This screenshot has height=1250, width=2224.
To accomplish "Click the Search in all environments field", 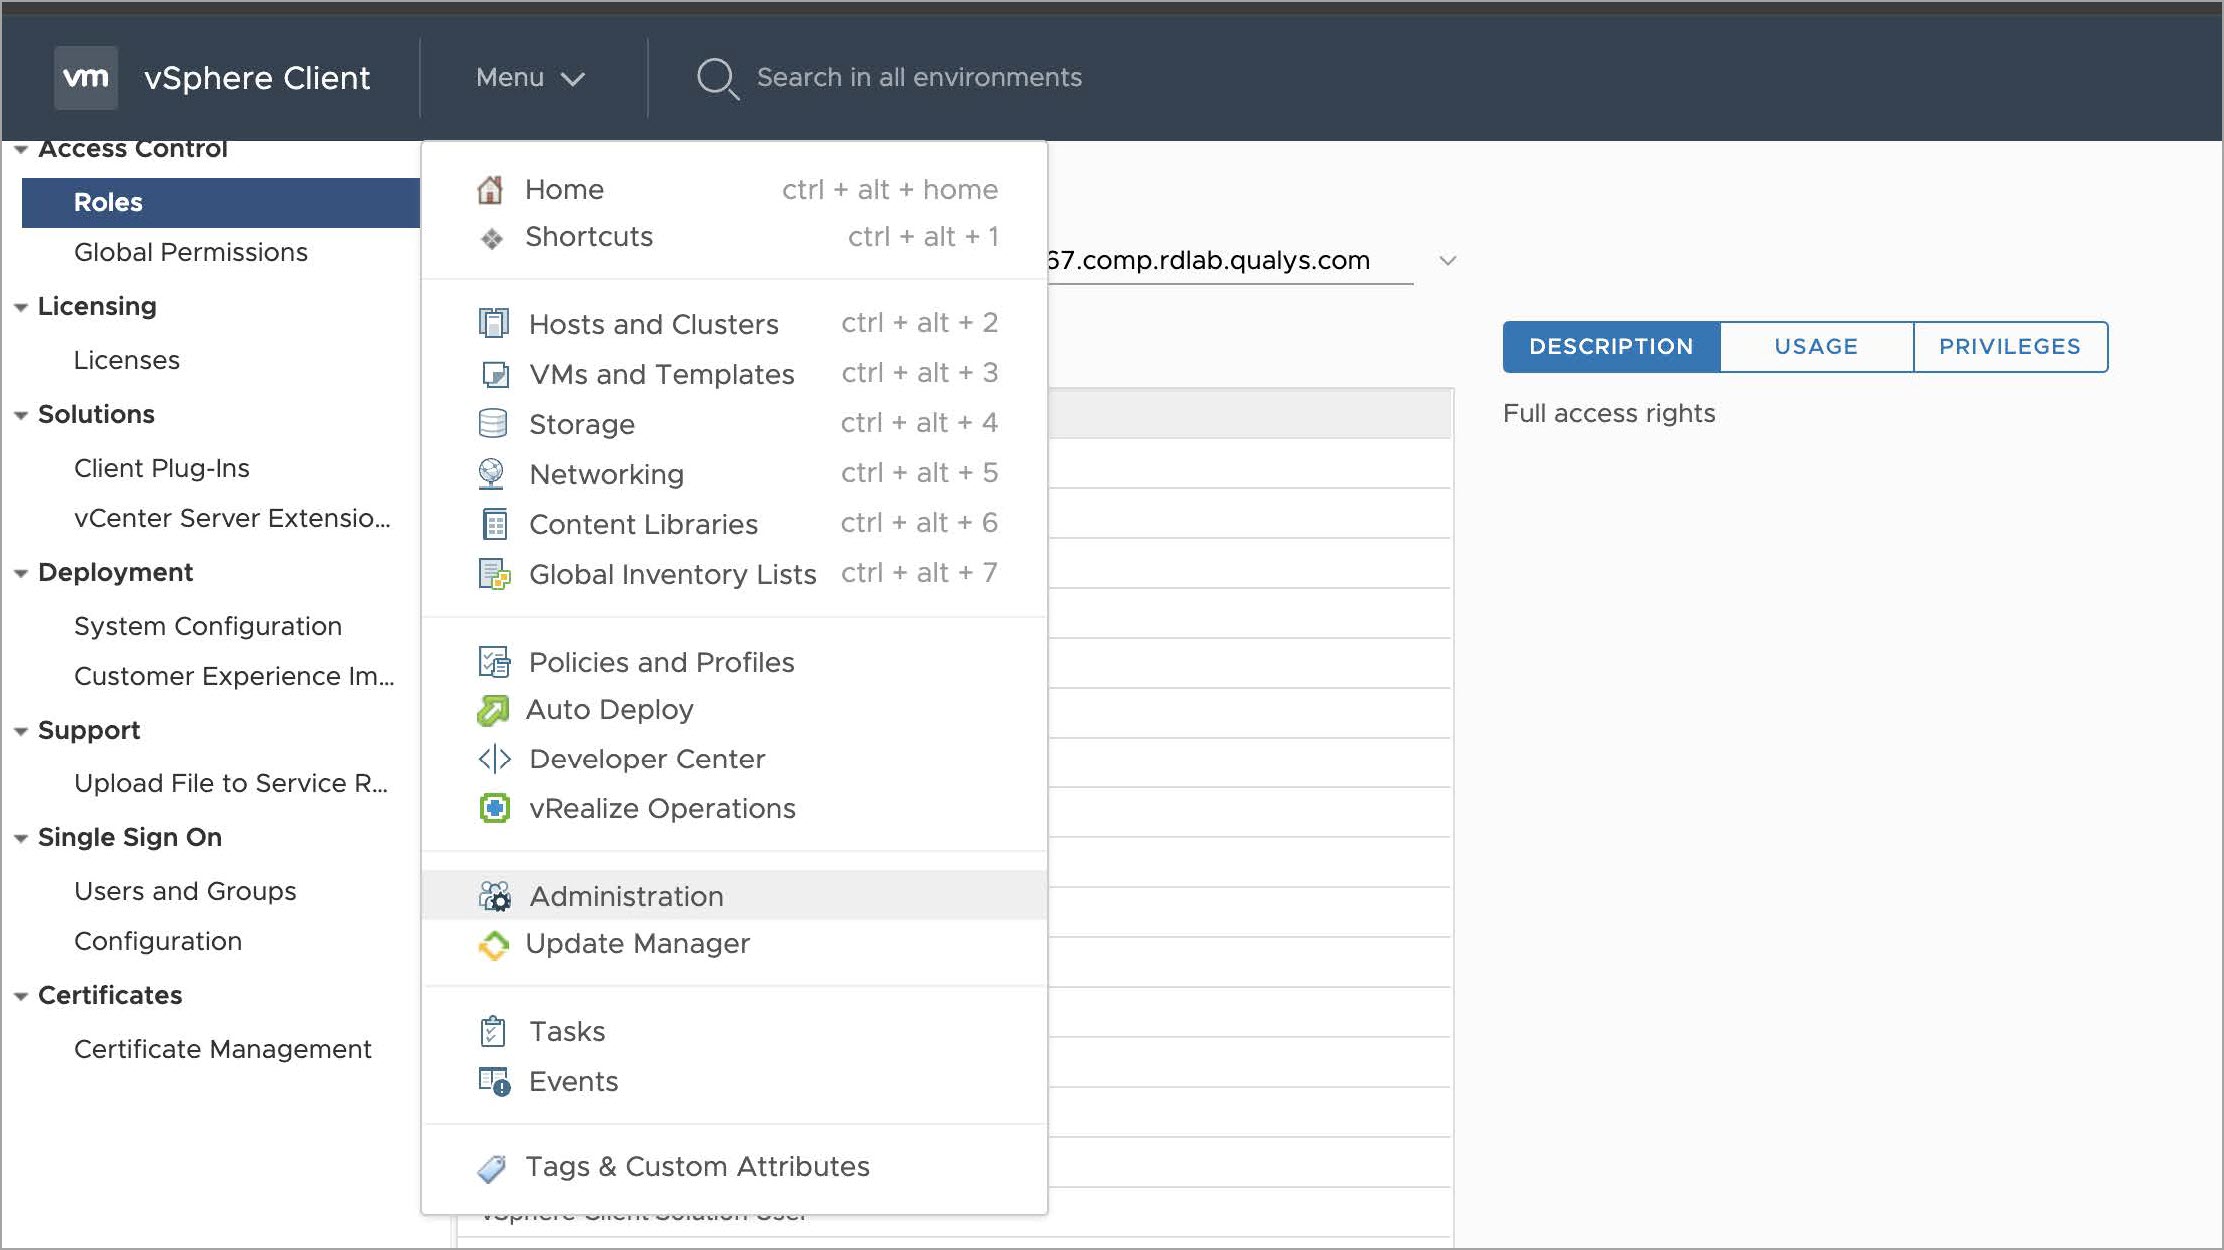I will [919, 77].
